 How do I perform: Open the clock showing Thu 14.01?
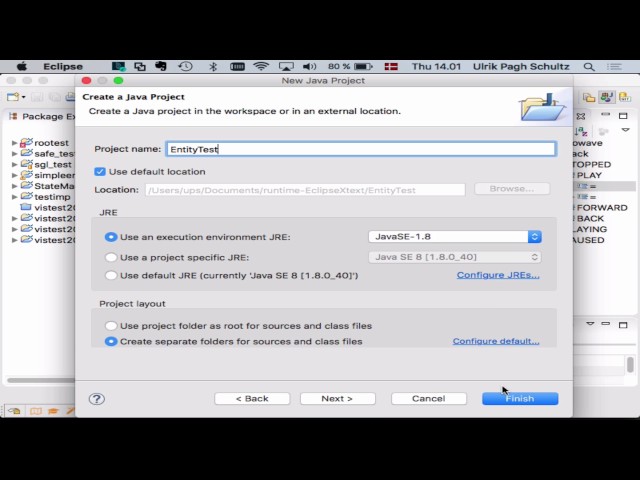coord(436,67)
